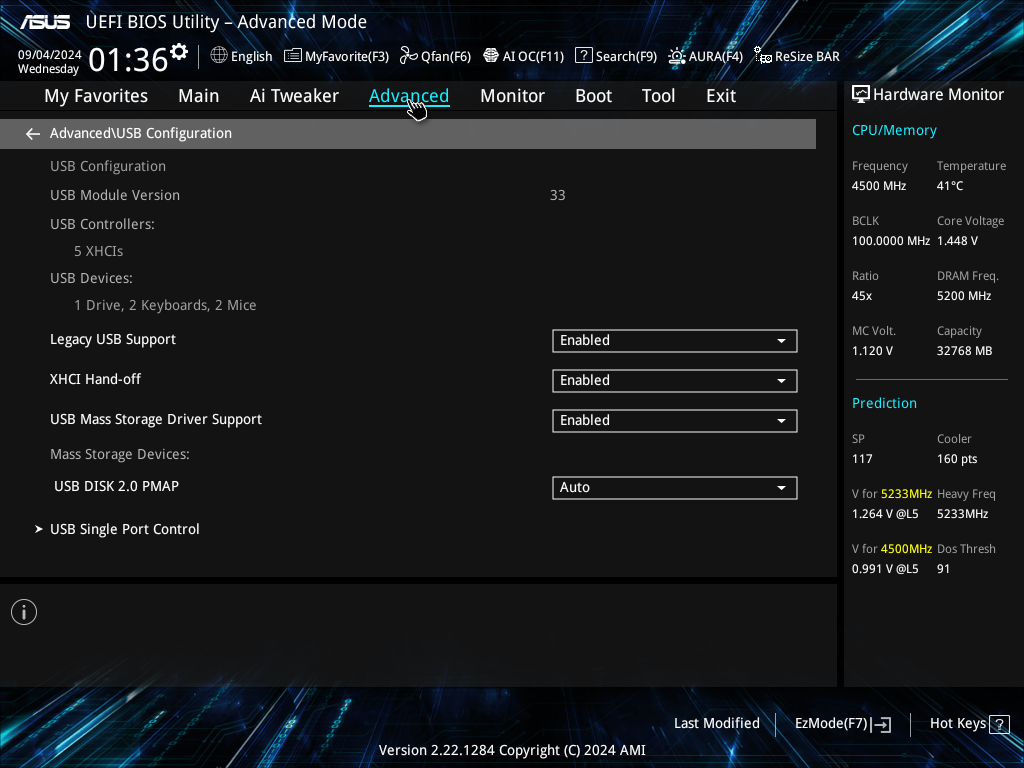The width and height of the screenshot is (1024, 768).
Task: Open the Tool tab
Action: 658,96
